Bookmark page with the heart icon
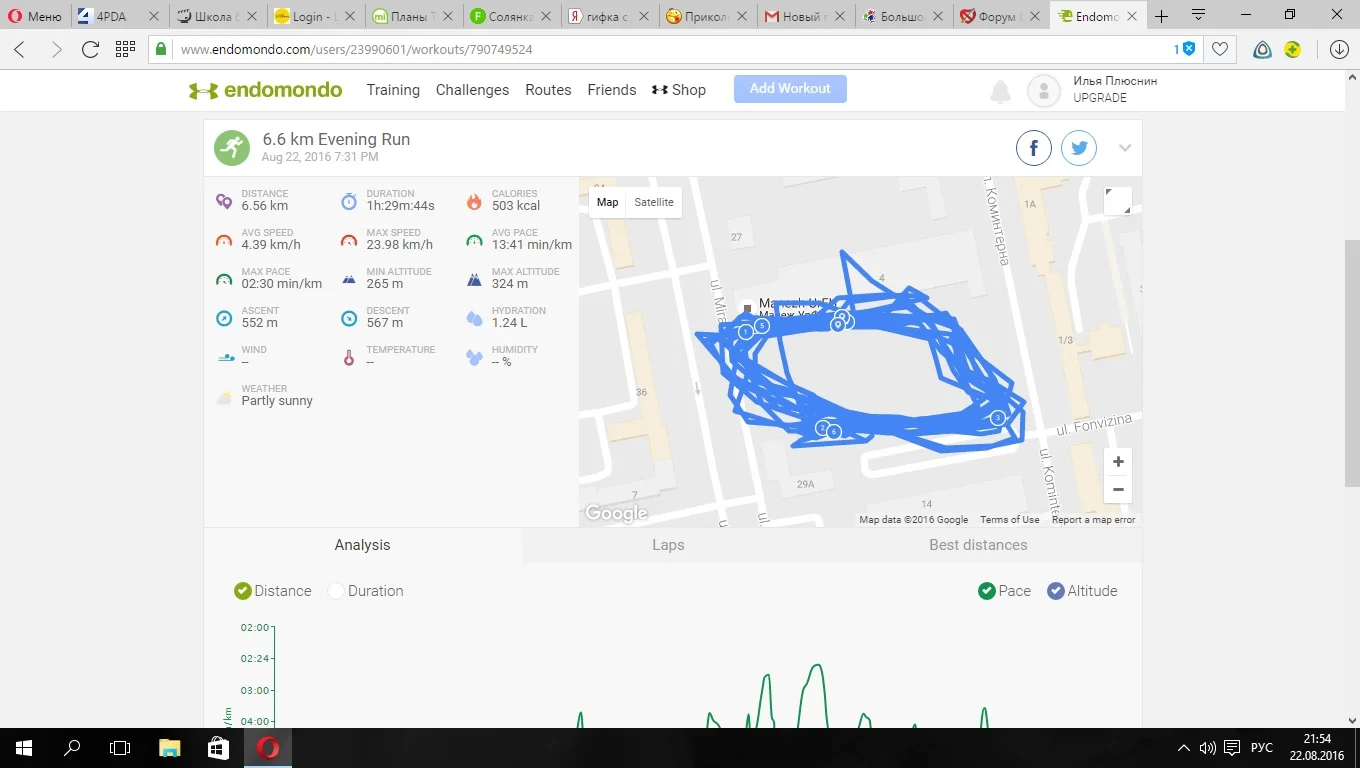Viewport: 1360px width, 768px height. [x=1220, y=49]
